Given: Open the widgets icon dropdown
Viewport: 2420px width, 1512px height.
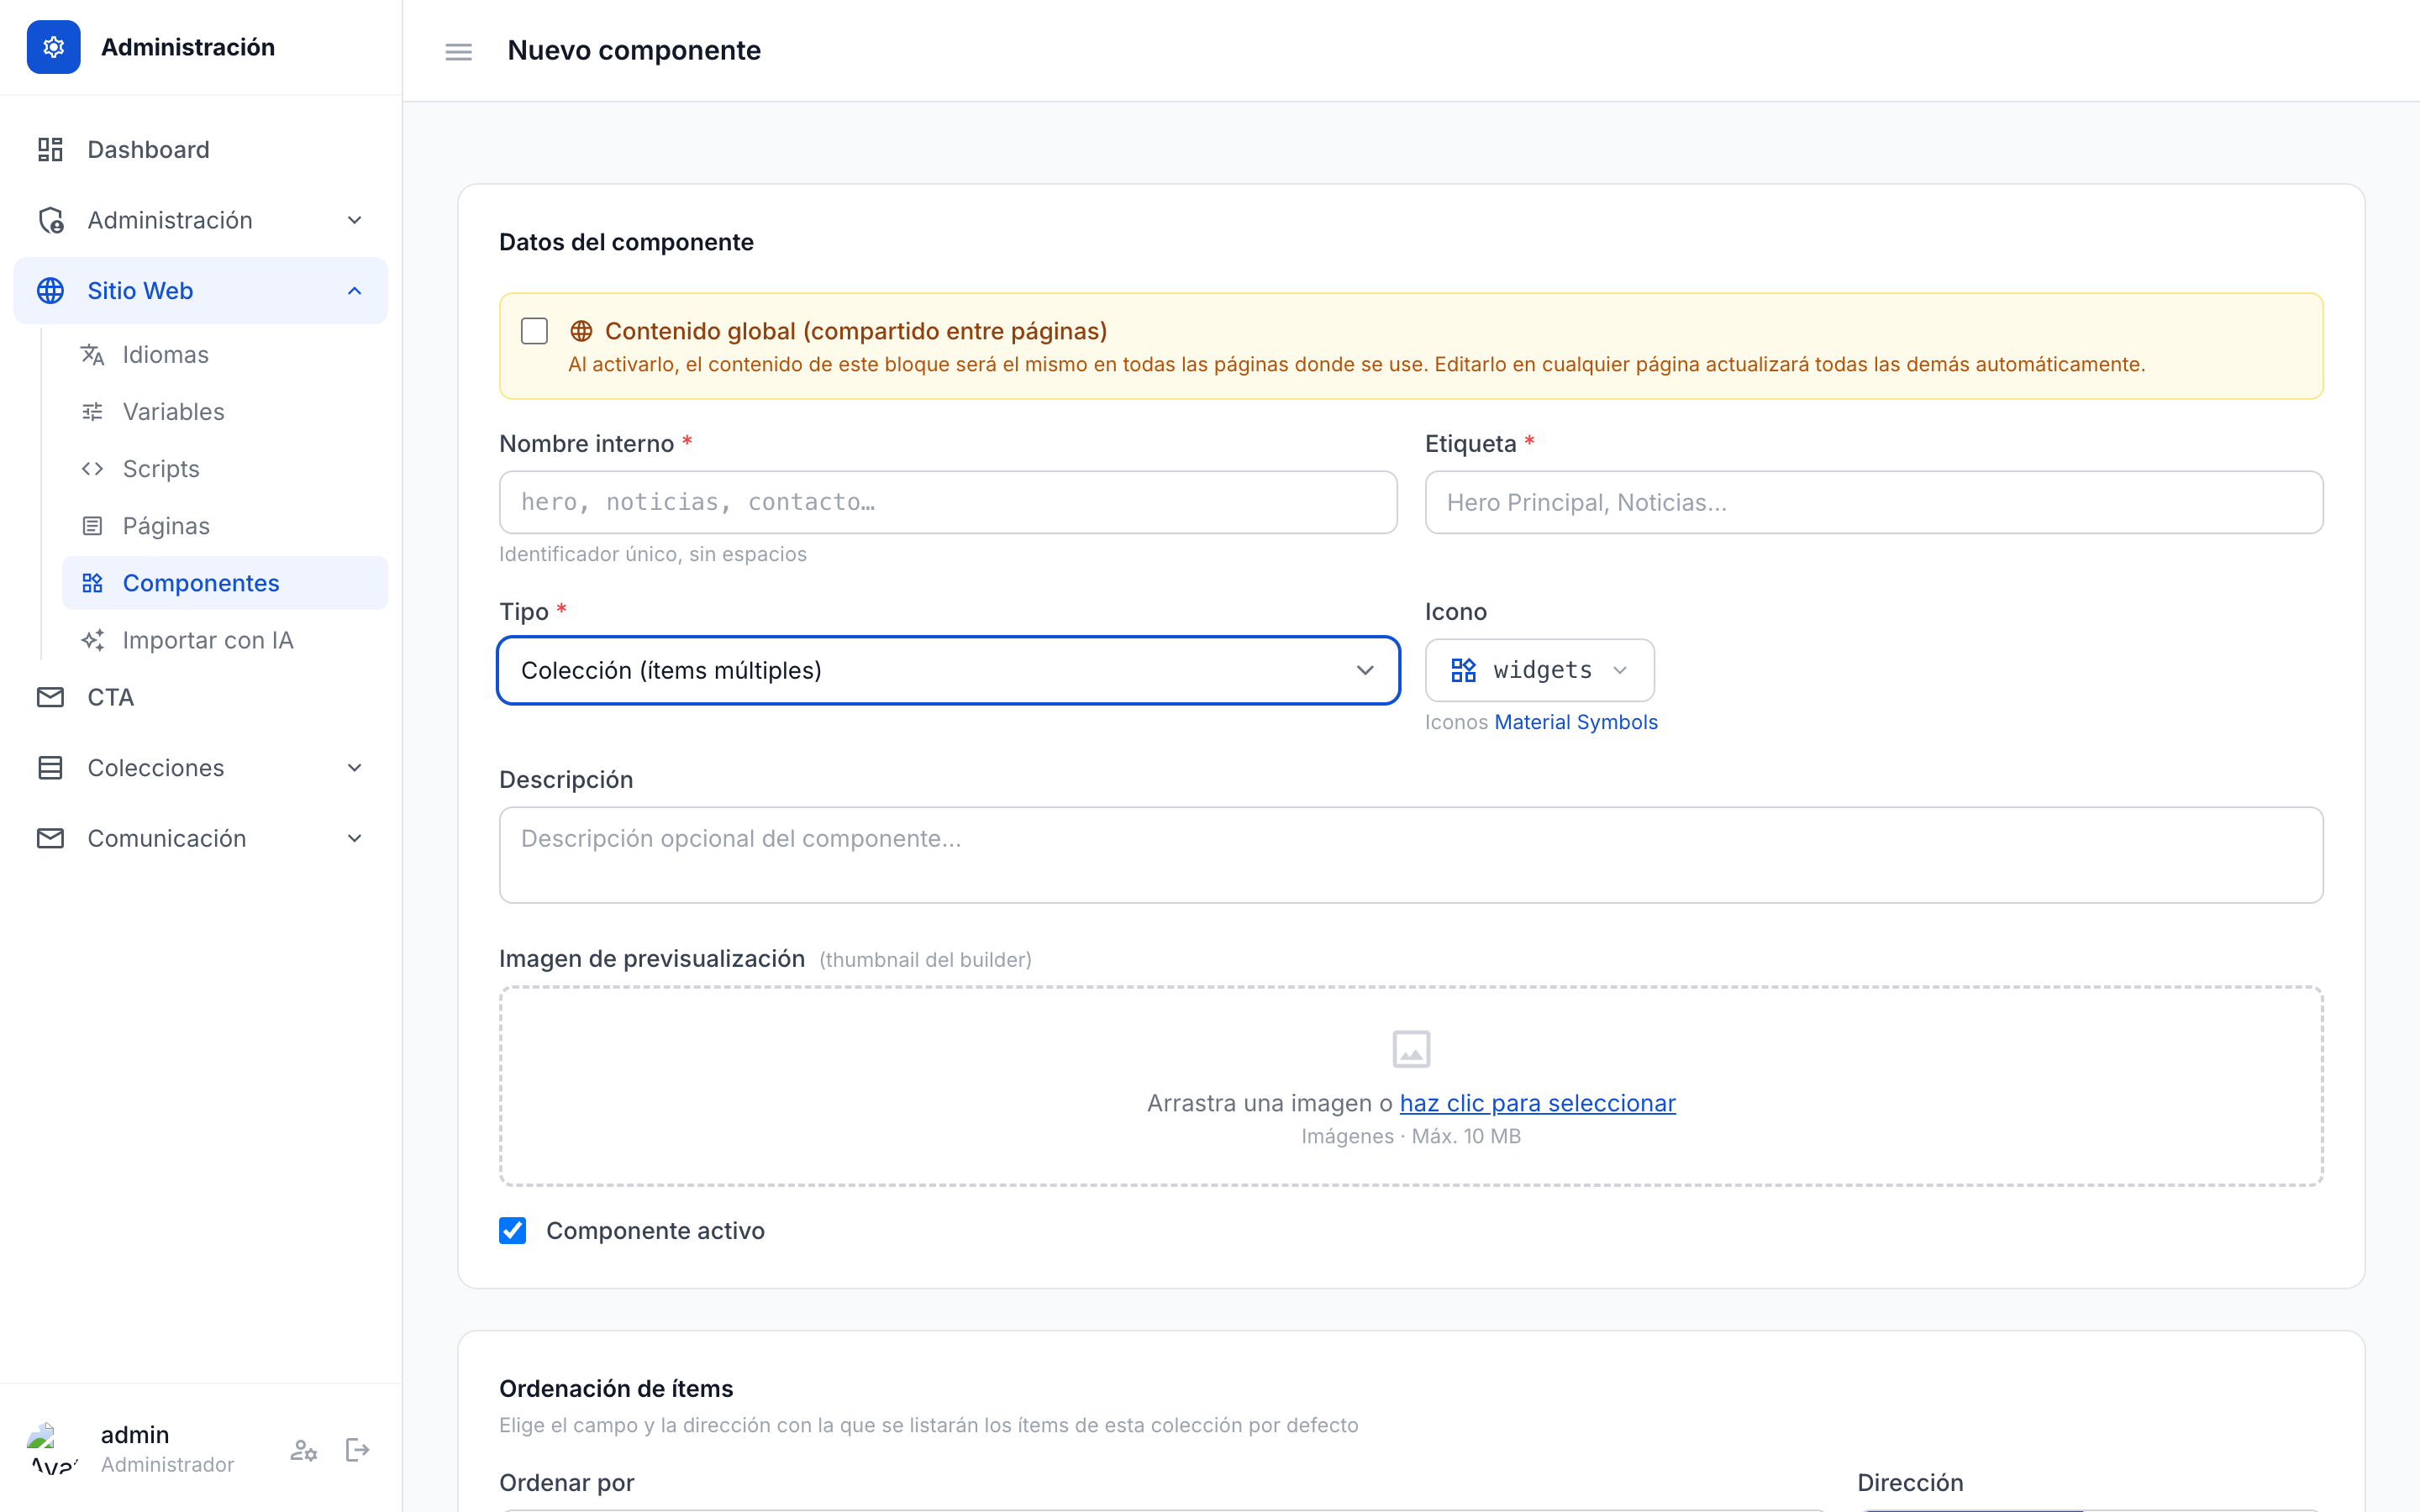Looking at the screenshot, I should point(1539,670).
